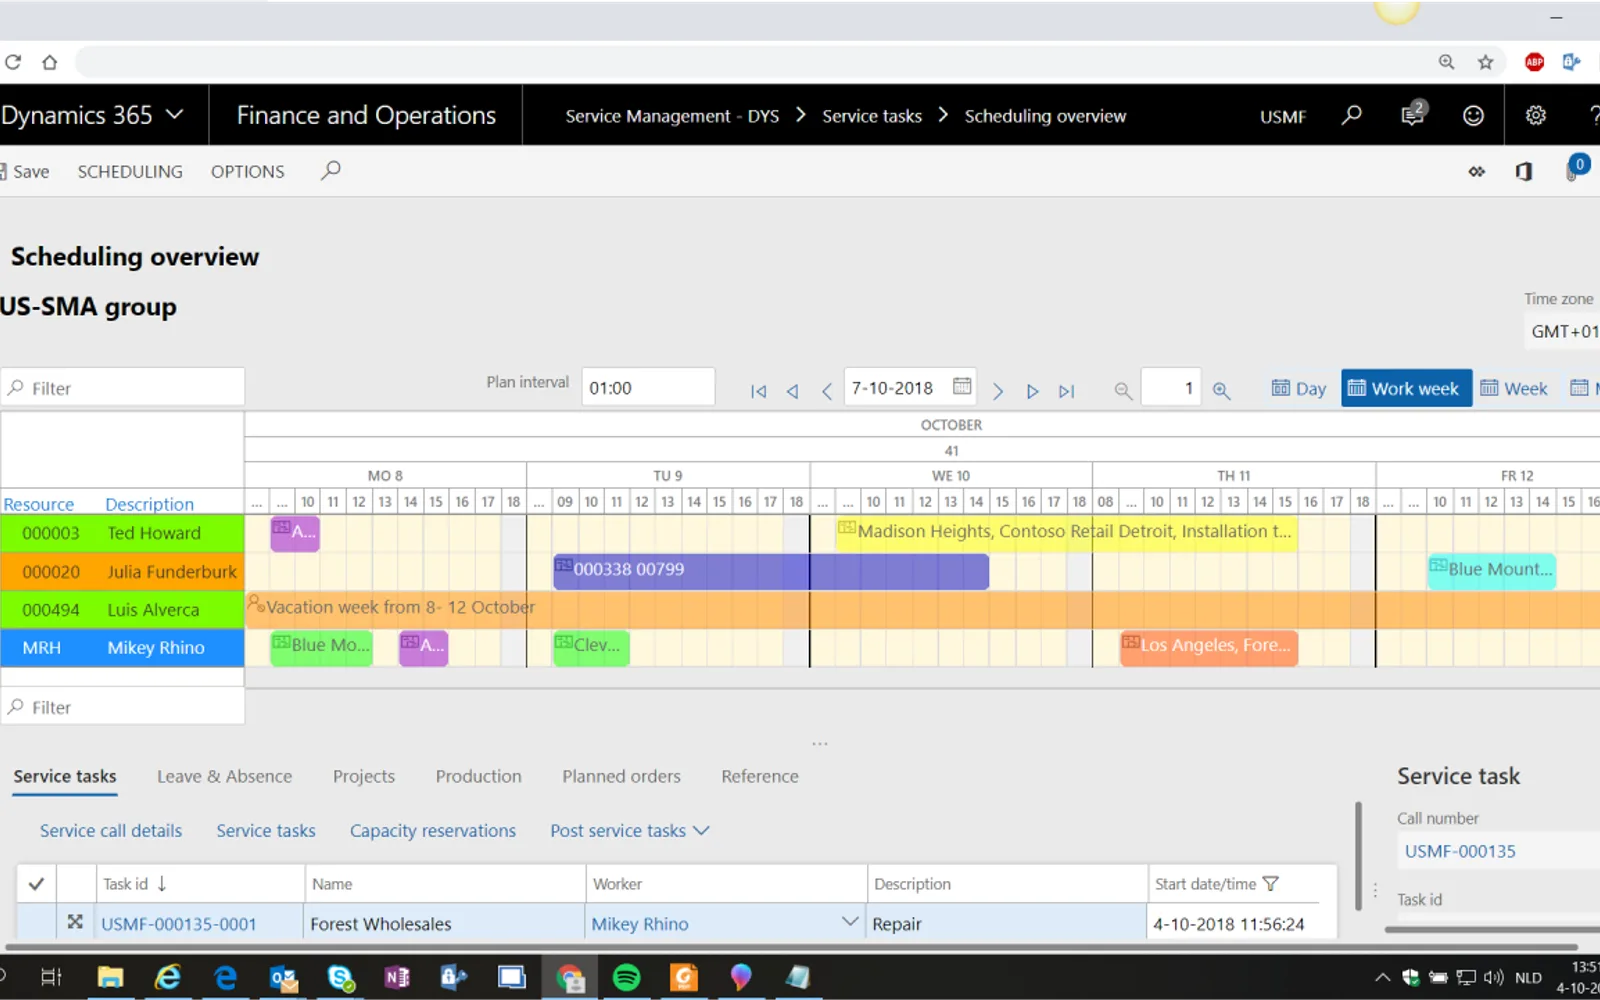
Task: Go to next day with right chevron
Action: pos(997,391)
